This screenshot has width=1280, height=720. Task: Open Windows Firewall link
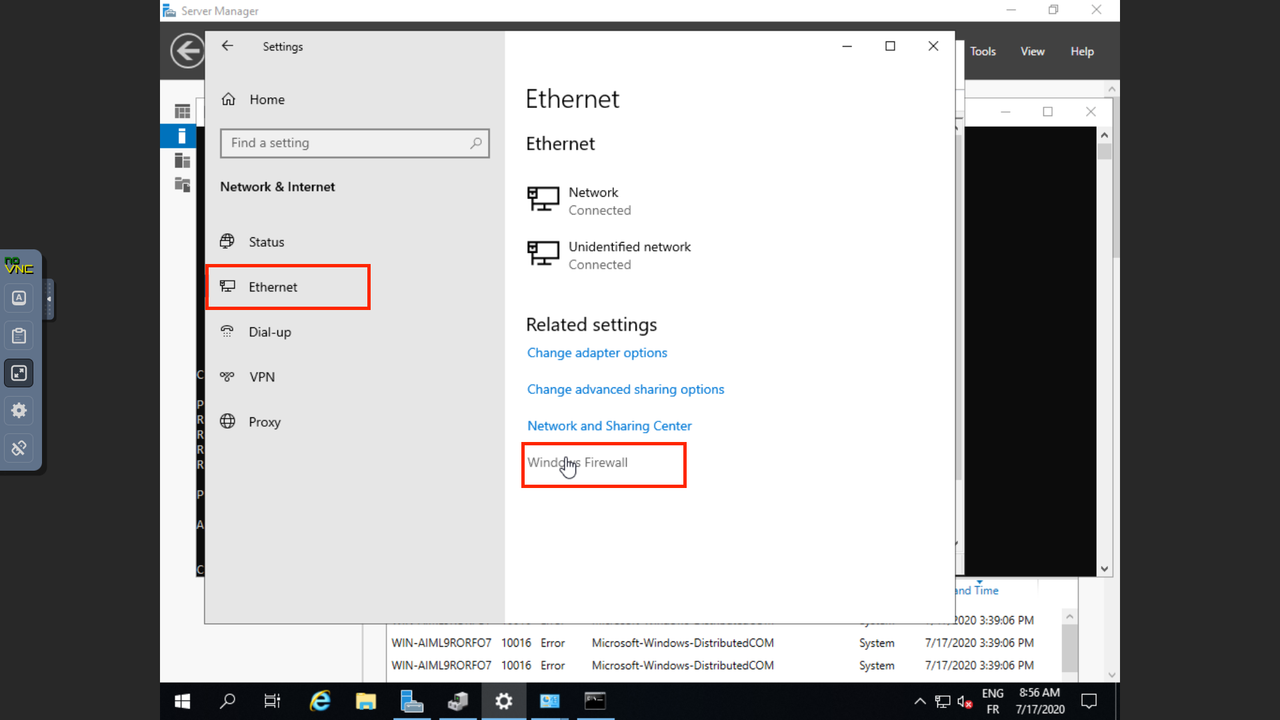coord(577,462)
